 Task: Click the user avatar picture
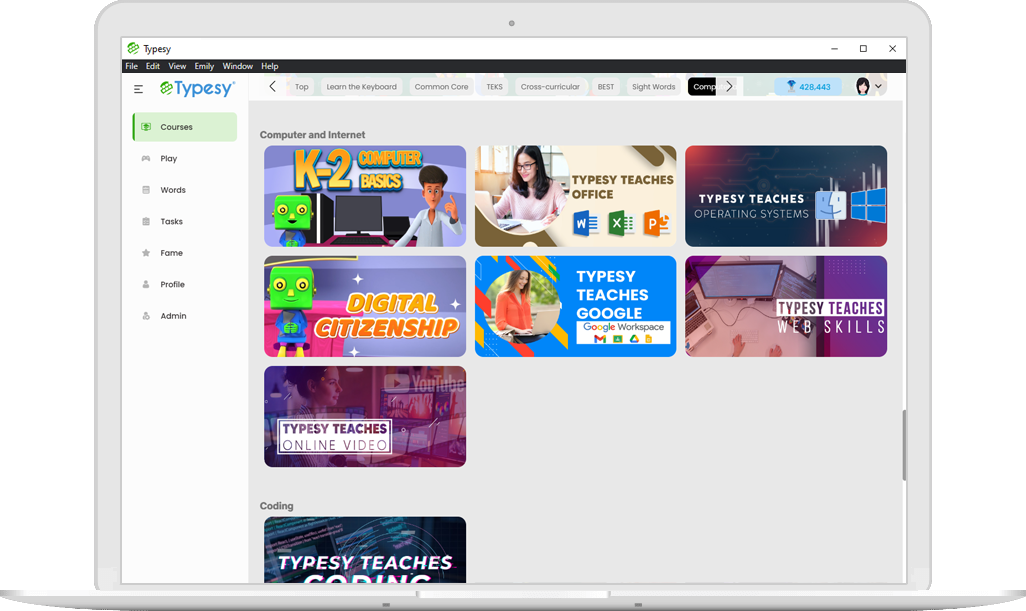[x=862, y=86]
